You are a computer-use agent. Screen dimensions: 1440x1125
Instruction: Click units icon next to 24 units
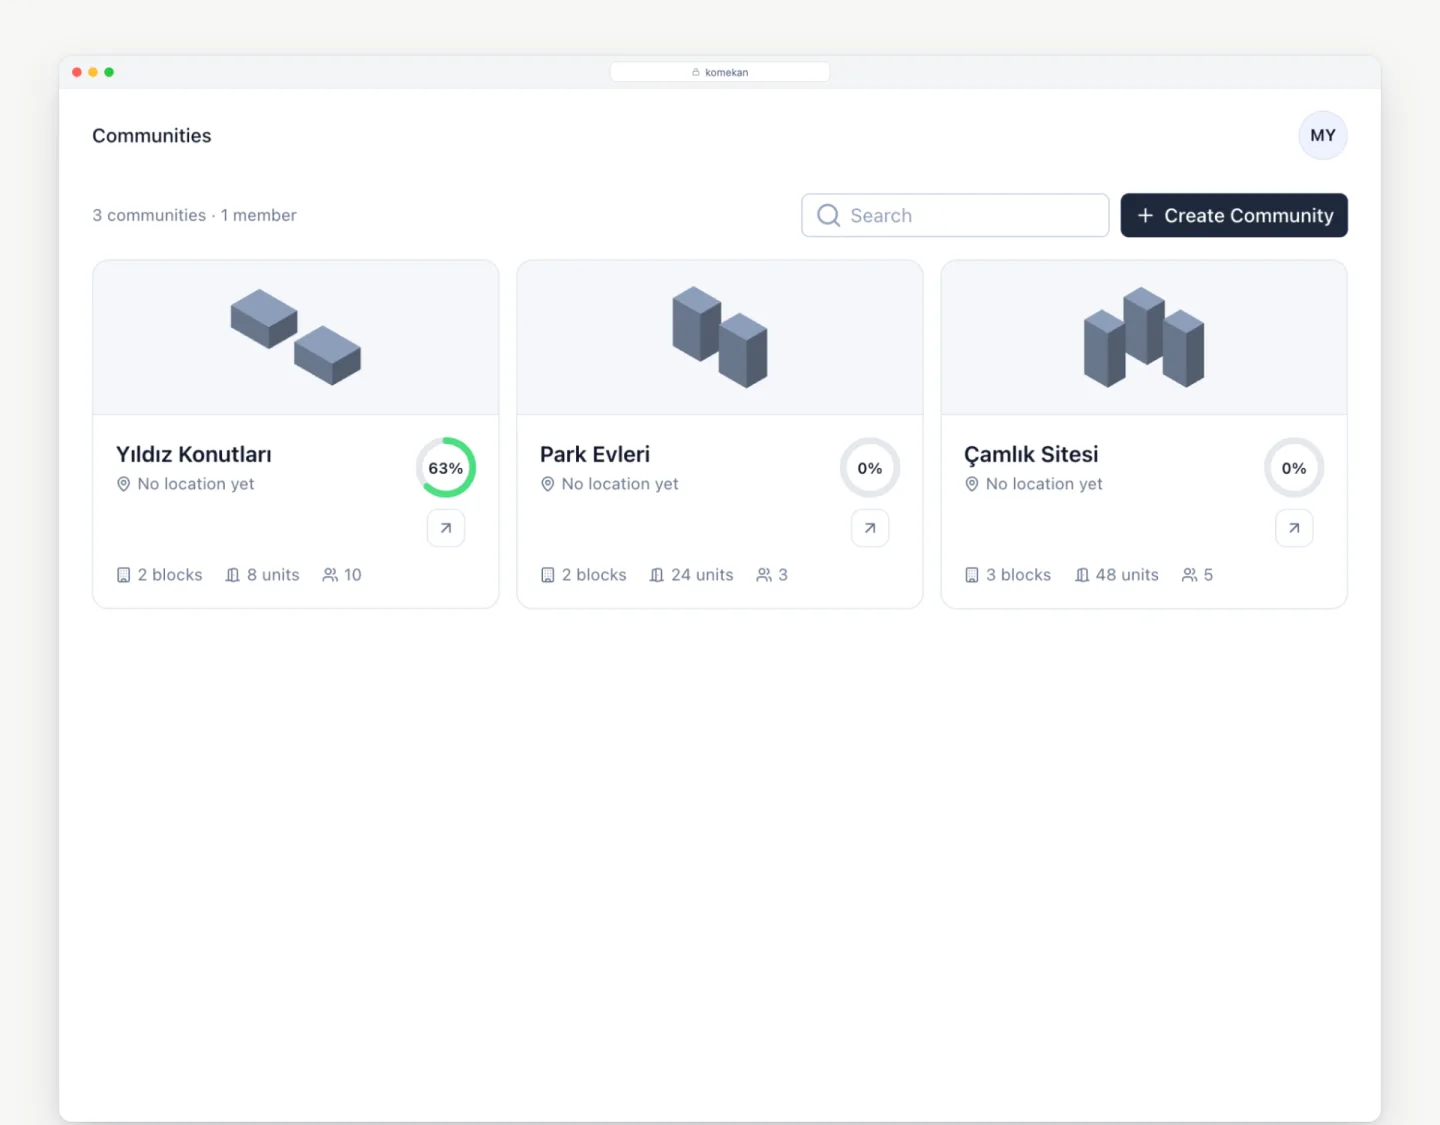[x=657, y=575]
